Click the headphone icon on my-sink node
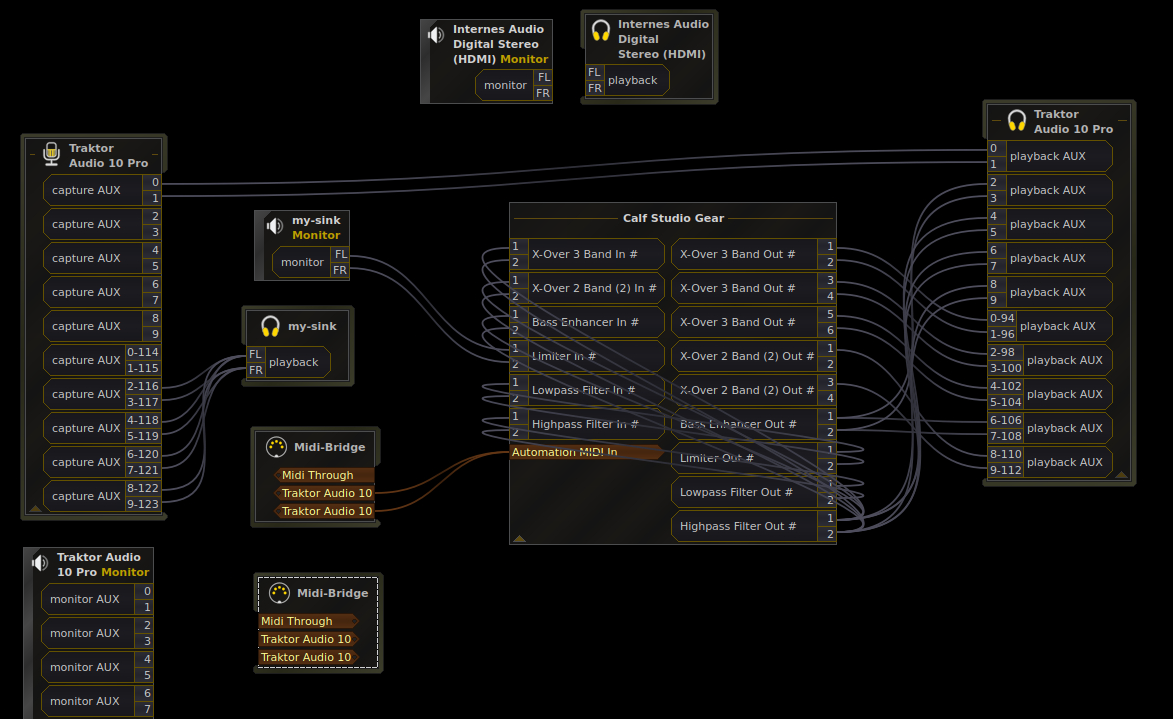 tap(270, 326)
